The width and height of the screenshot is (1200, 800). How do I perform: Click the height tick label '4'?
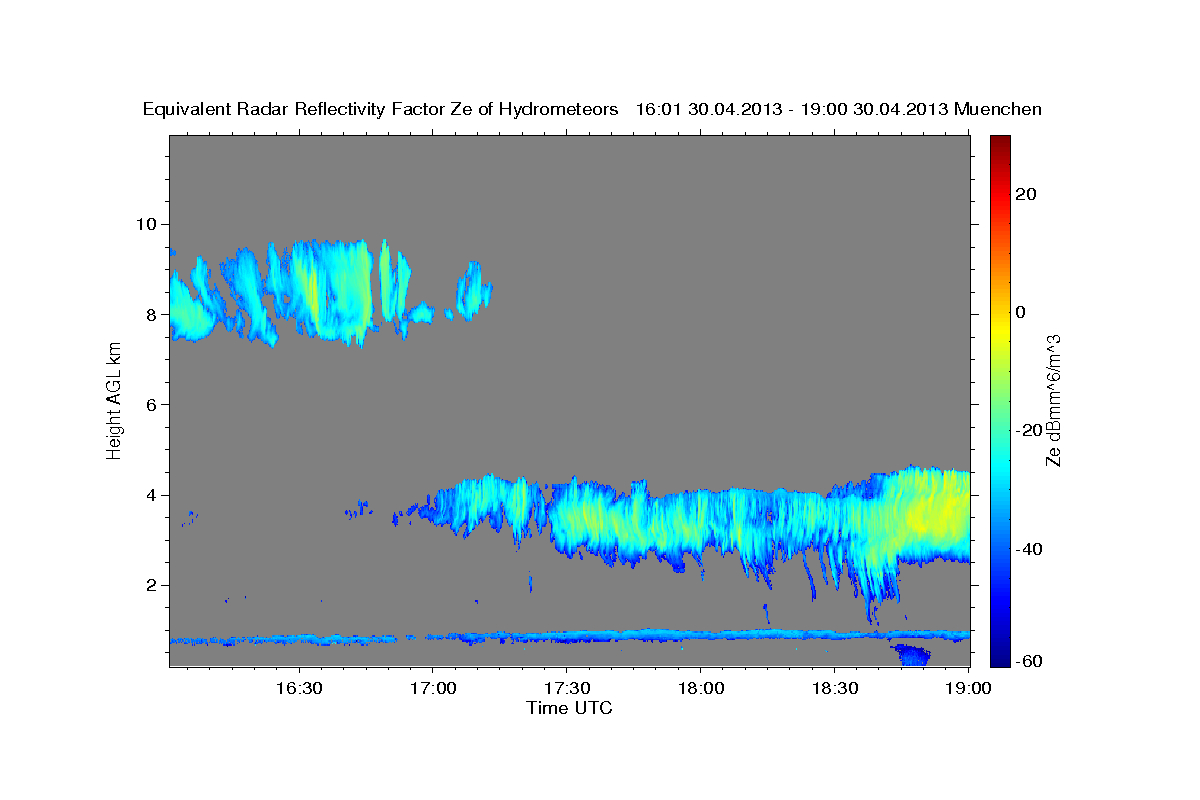[153, 495]
